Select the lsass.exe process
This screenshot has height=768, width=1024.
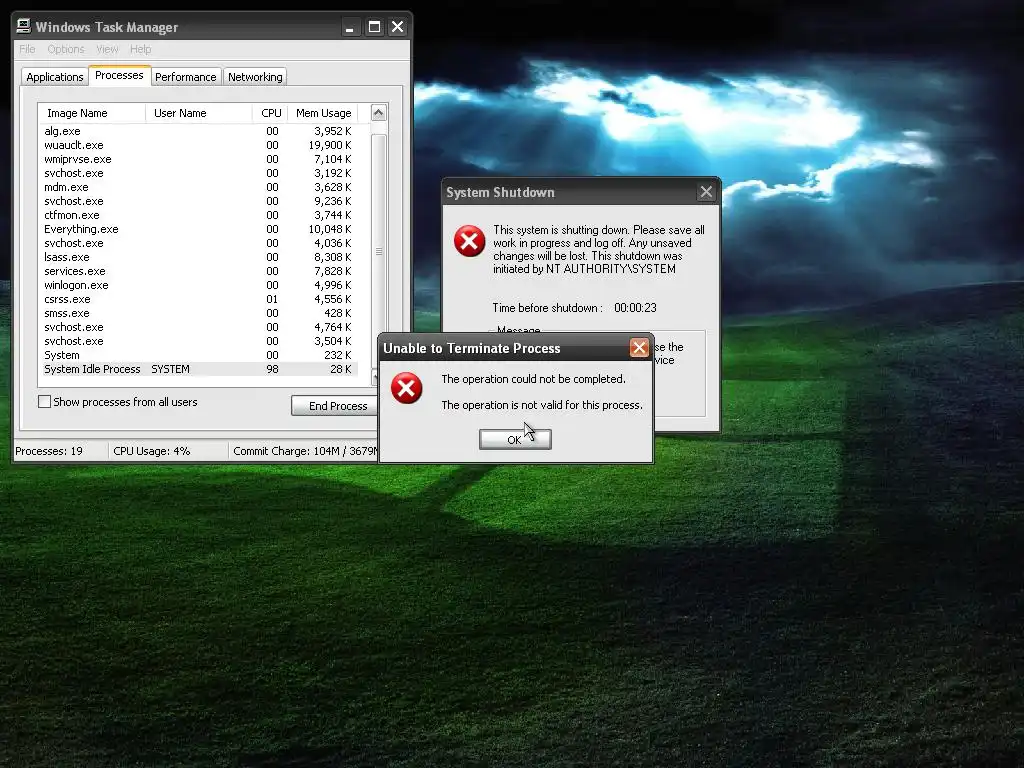pos(198,257)
